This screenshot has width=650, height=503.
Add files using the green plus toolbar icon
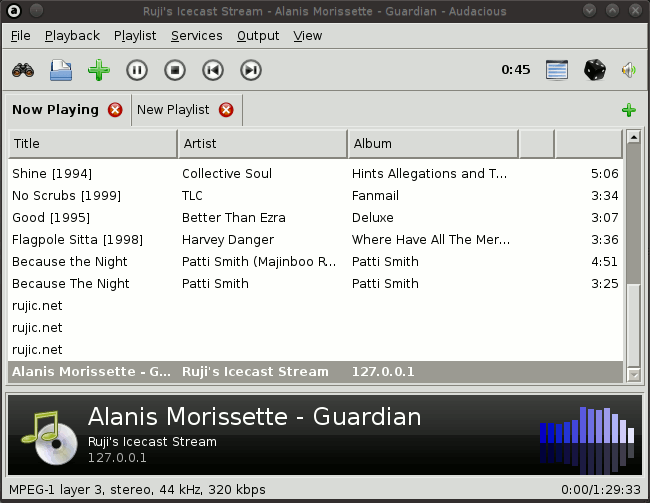[x=98, y=70]
